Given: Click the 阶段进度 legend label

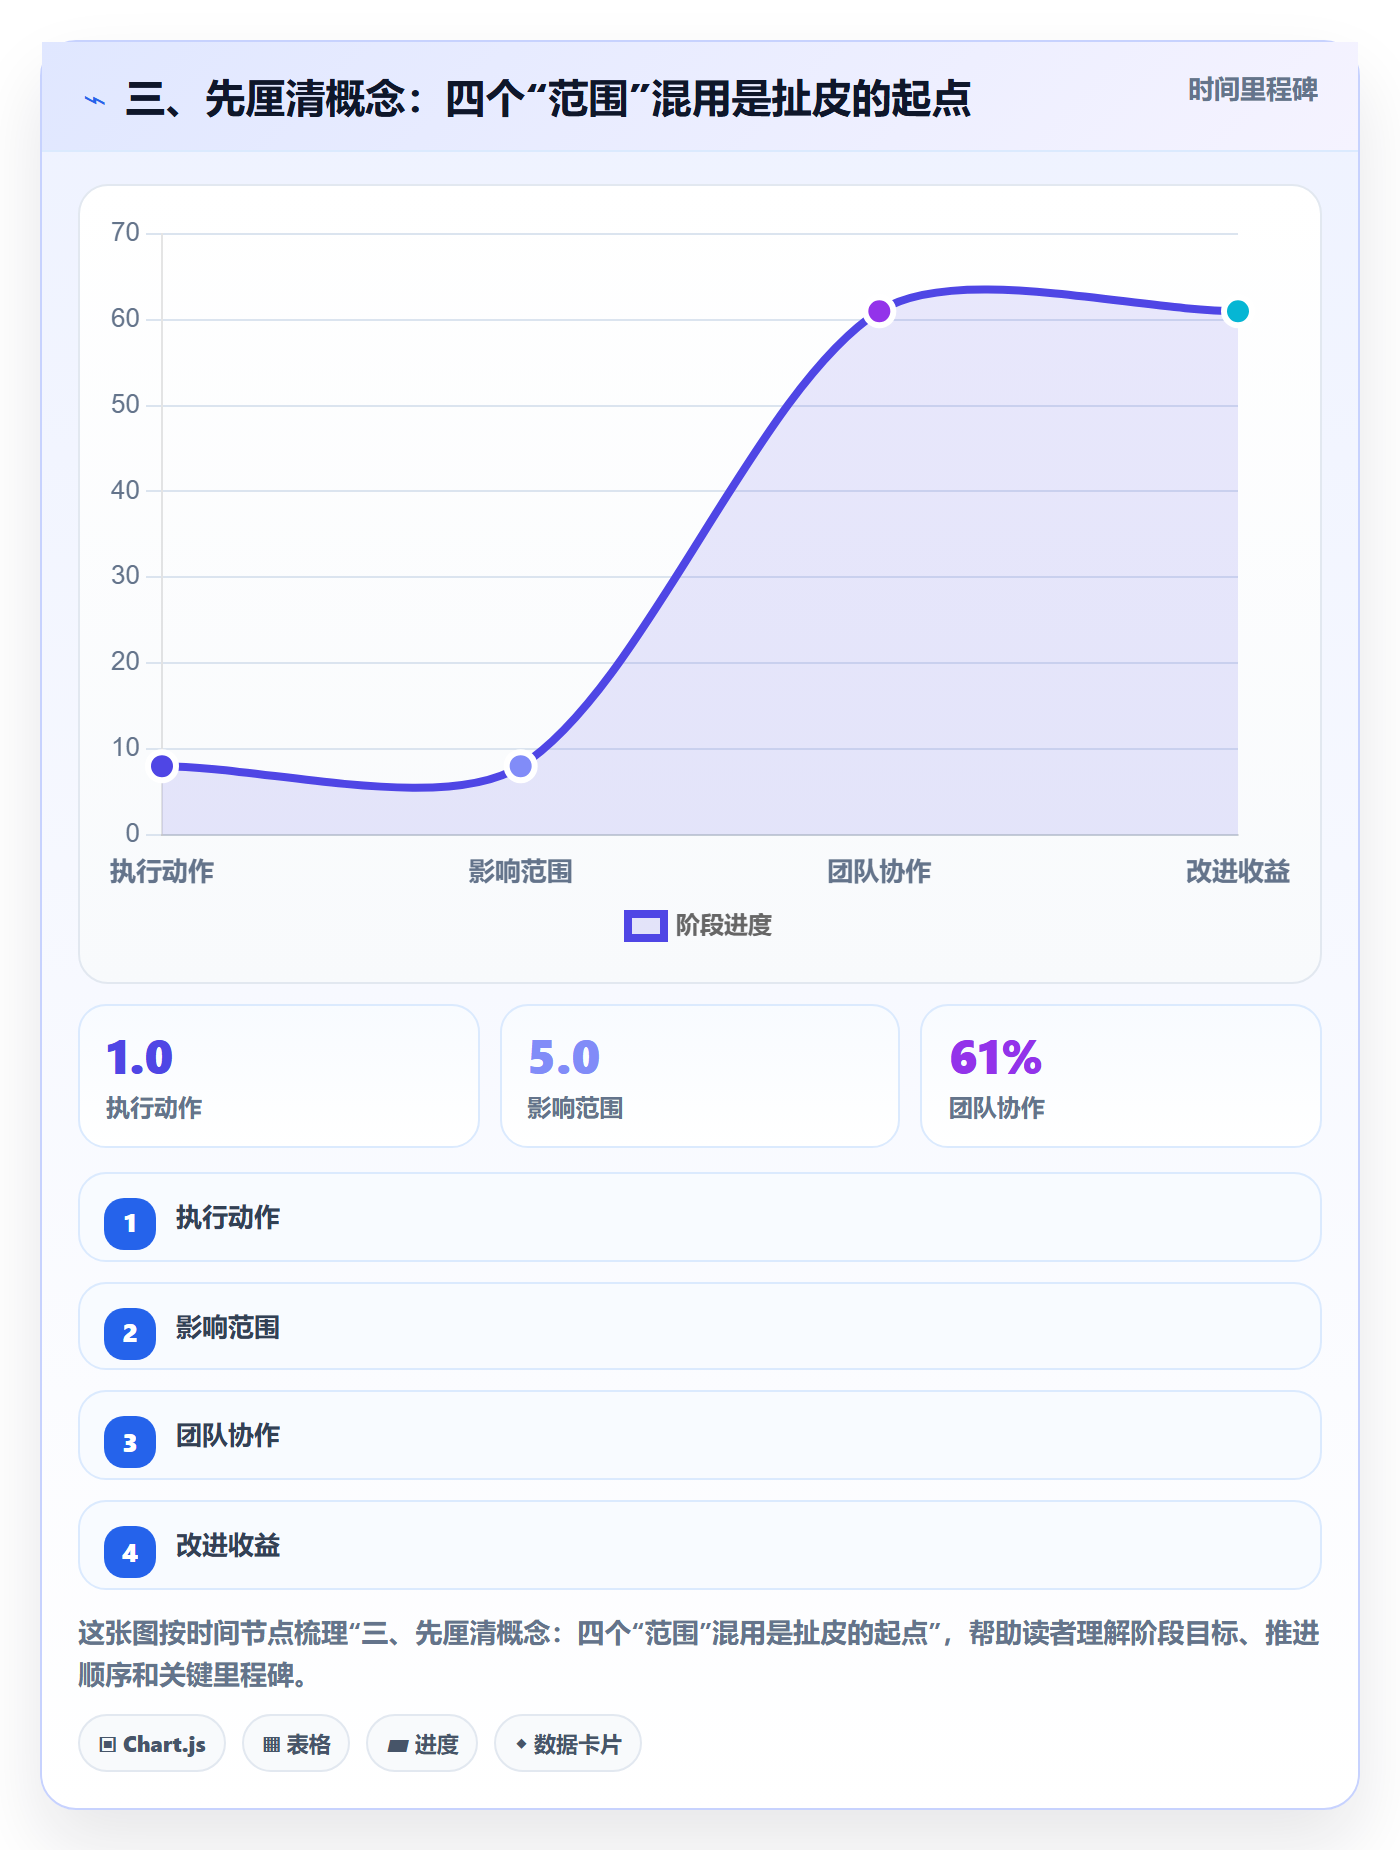Looking at the screenshot, I should coord(724,926).
